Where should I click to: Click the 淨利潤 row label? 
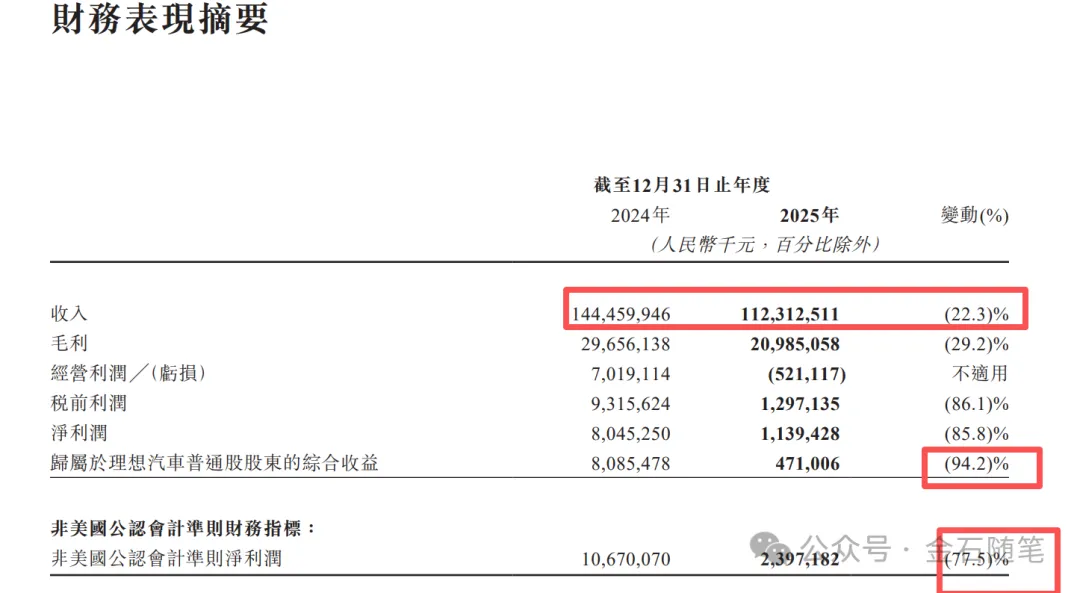point(79,433)
